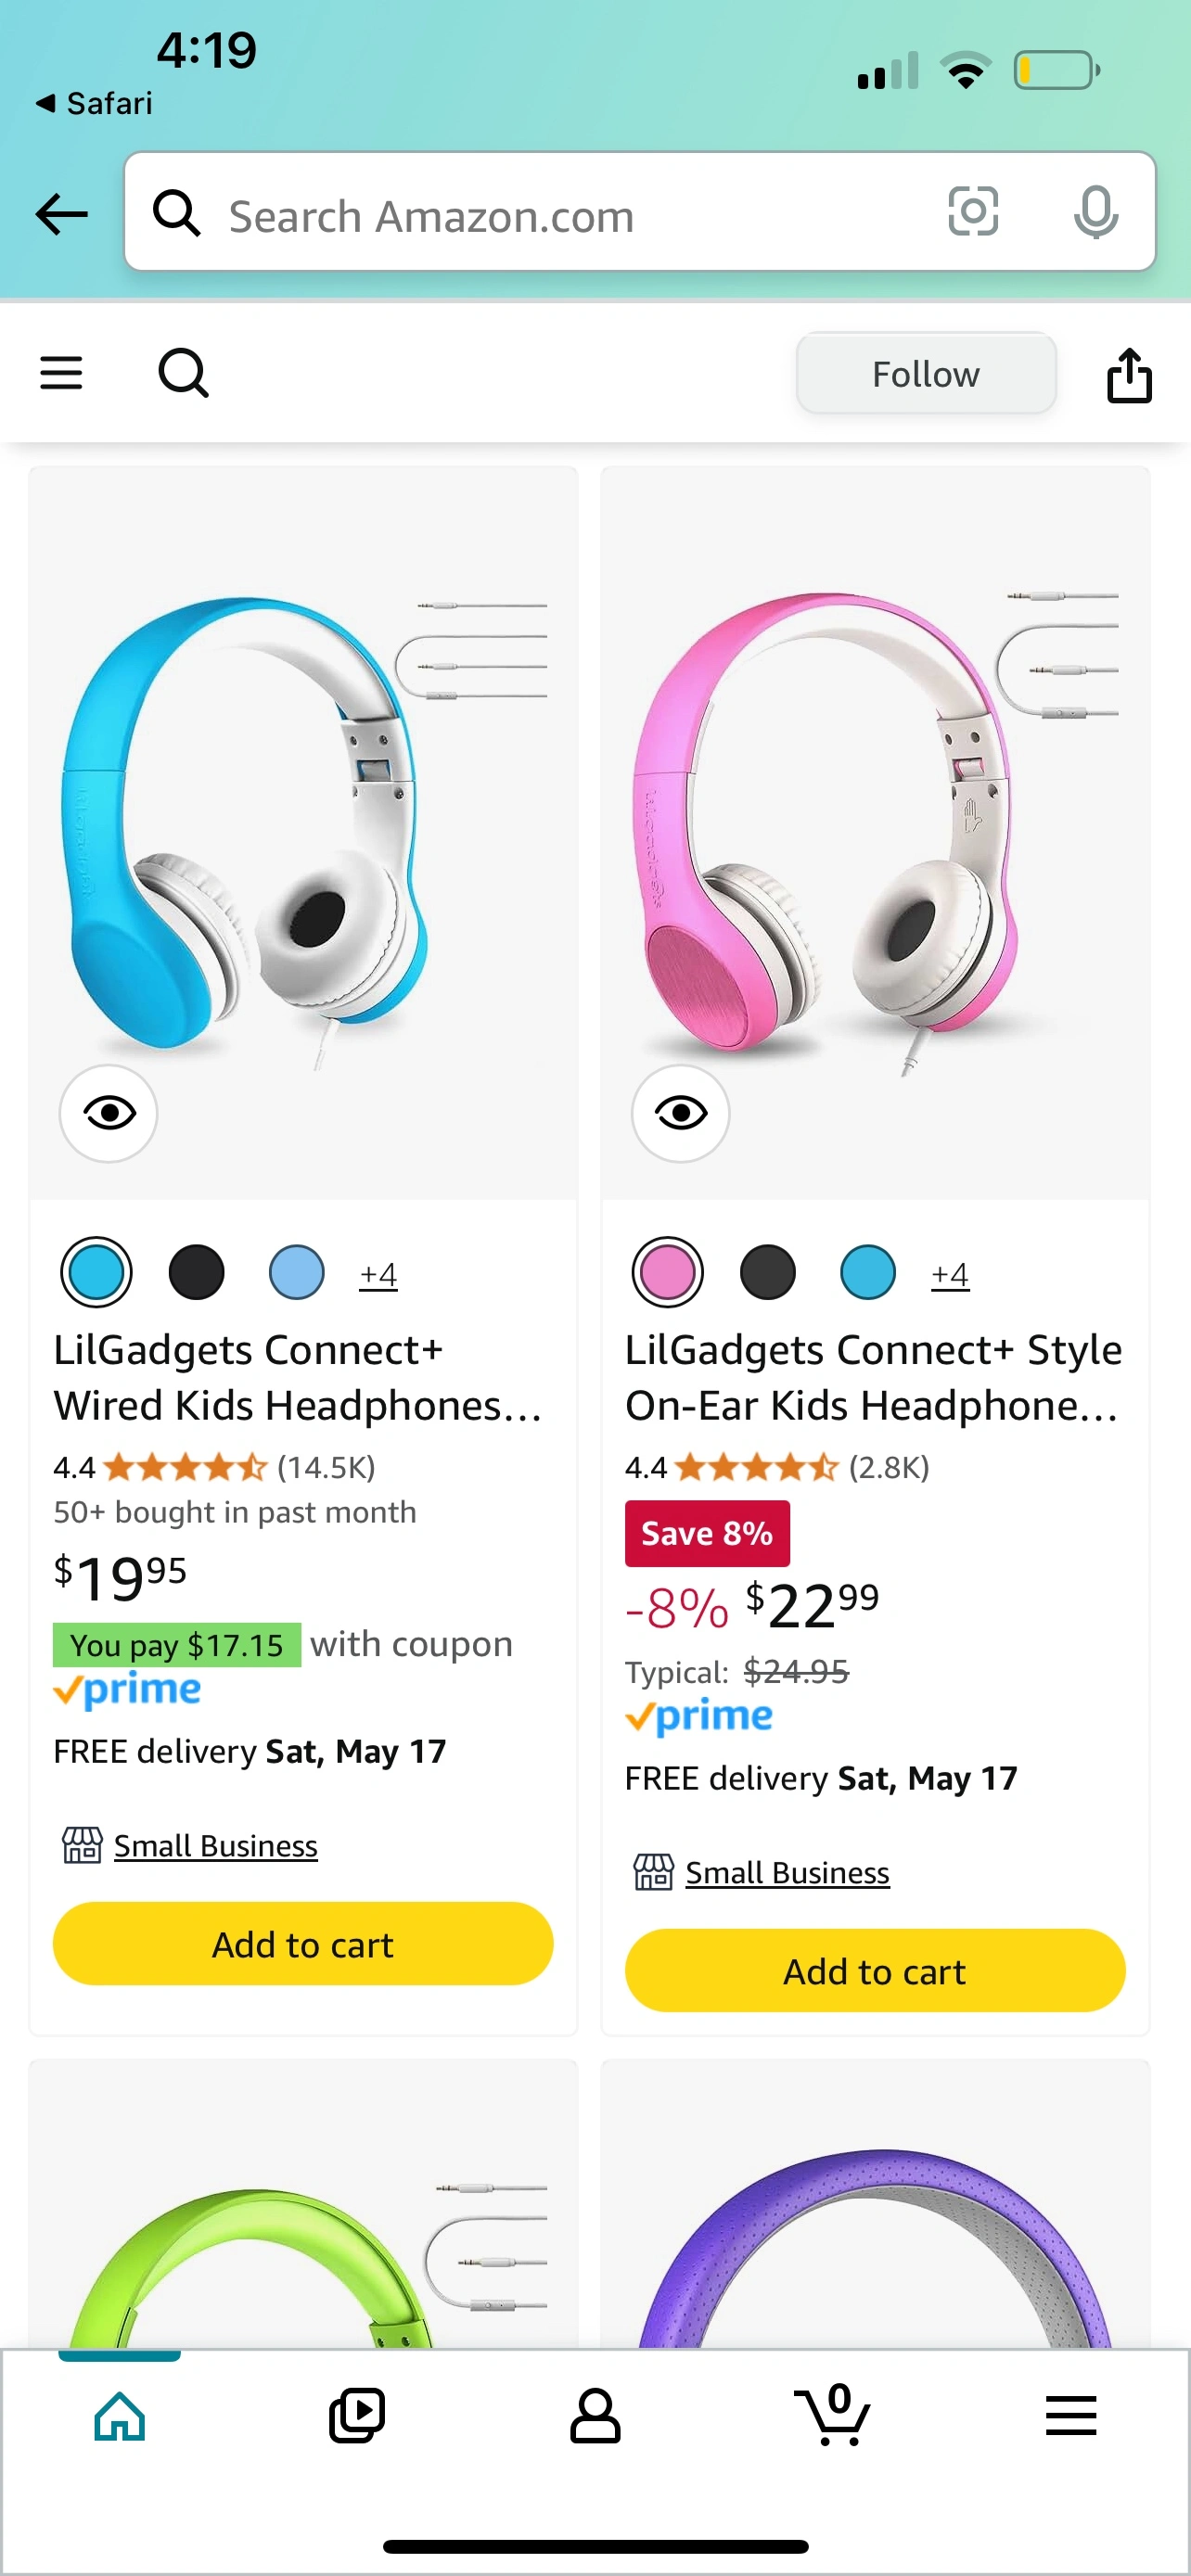Quick view the pink headphones via eye icon

tap(681, 1113)
